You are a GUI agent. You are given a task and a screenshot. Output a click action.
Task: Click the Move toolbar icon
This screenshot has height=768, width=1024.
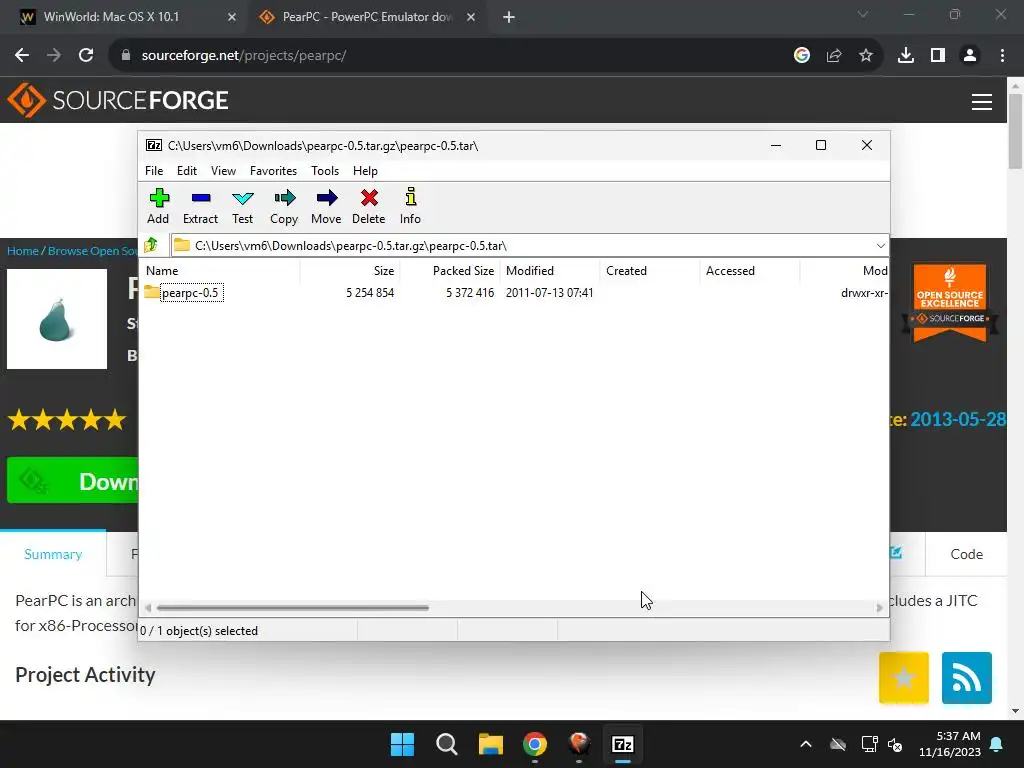326,206
